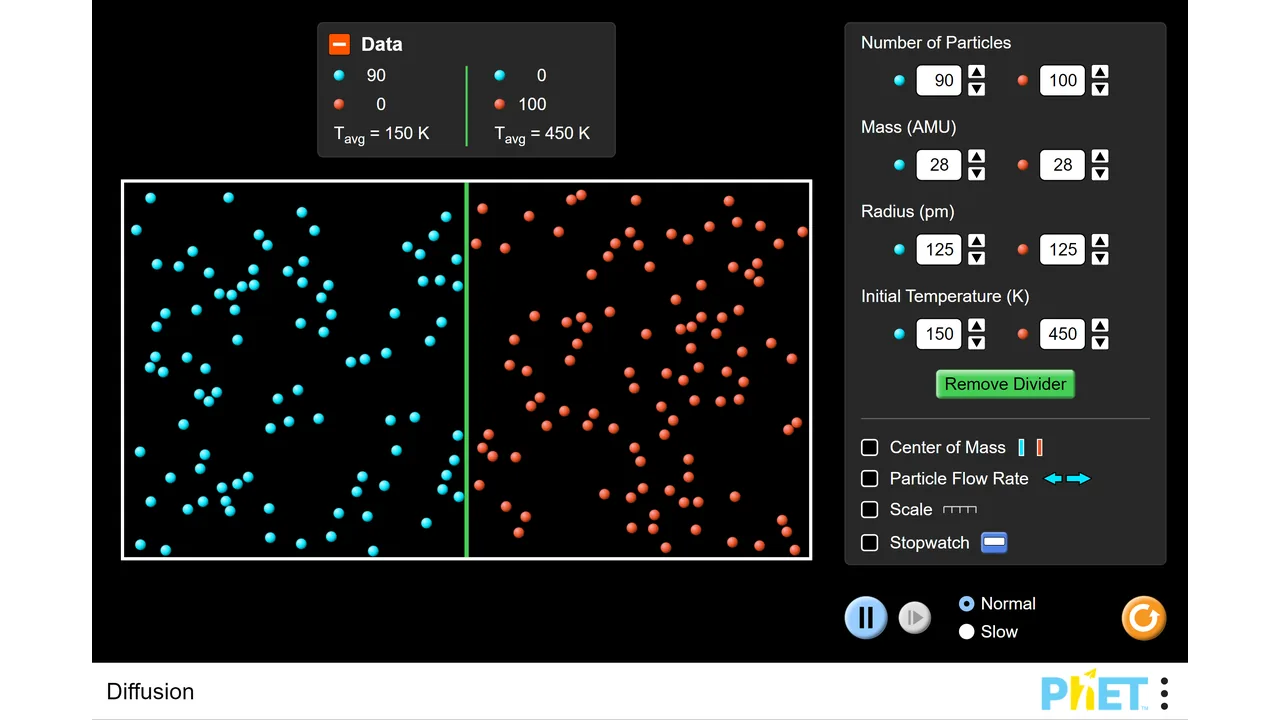This screenshot has width=1280, height=720.
Task: Click the red particle count field 100
Action: [1062, 80]
